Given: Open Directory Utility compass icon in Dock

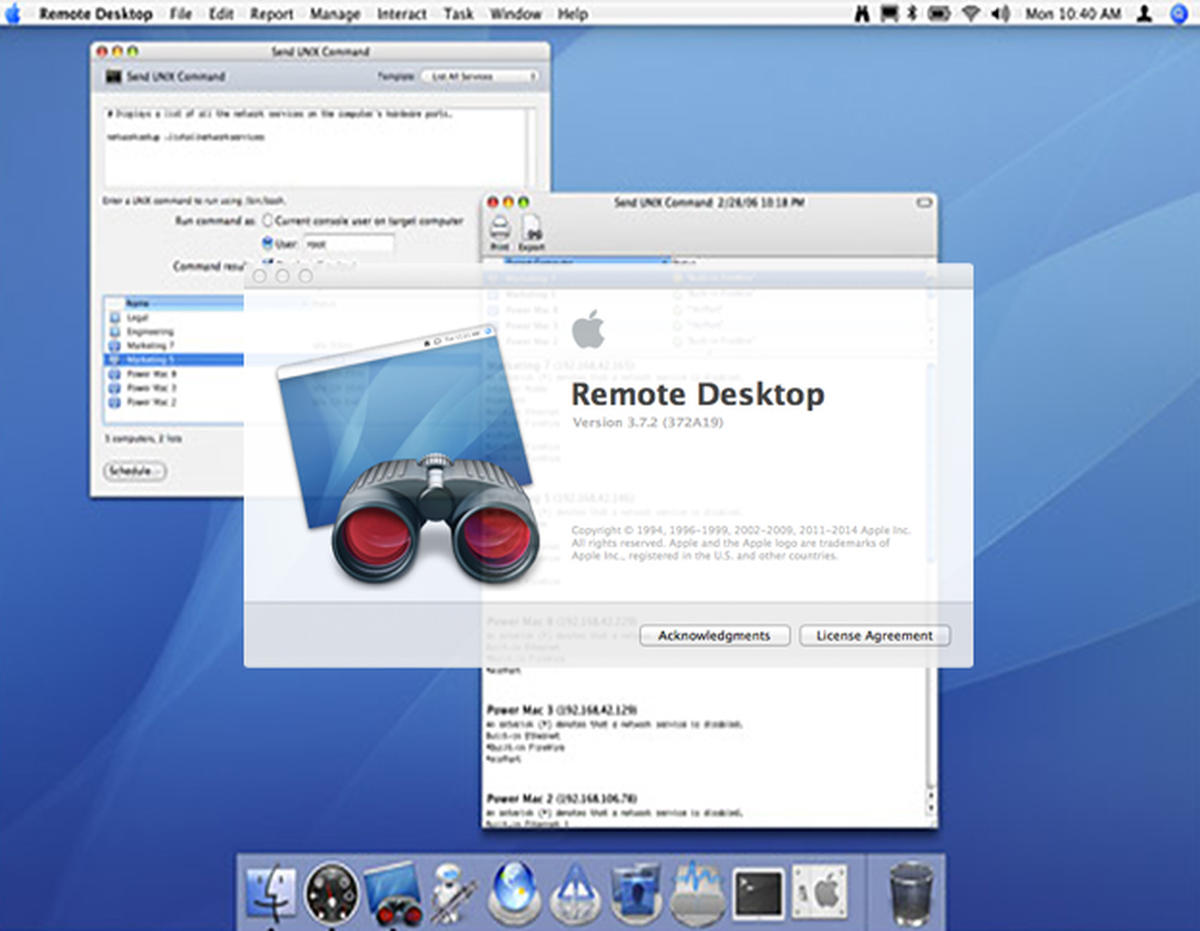Looking at the screenshot, I should (576, 891).
